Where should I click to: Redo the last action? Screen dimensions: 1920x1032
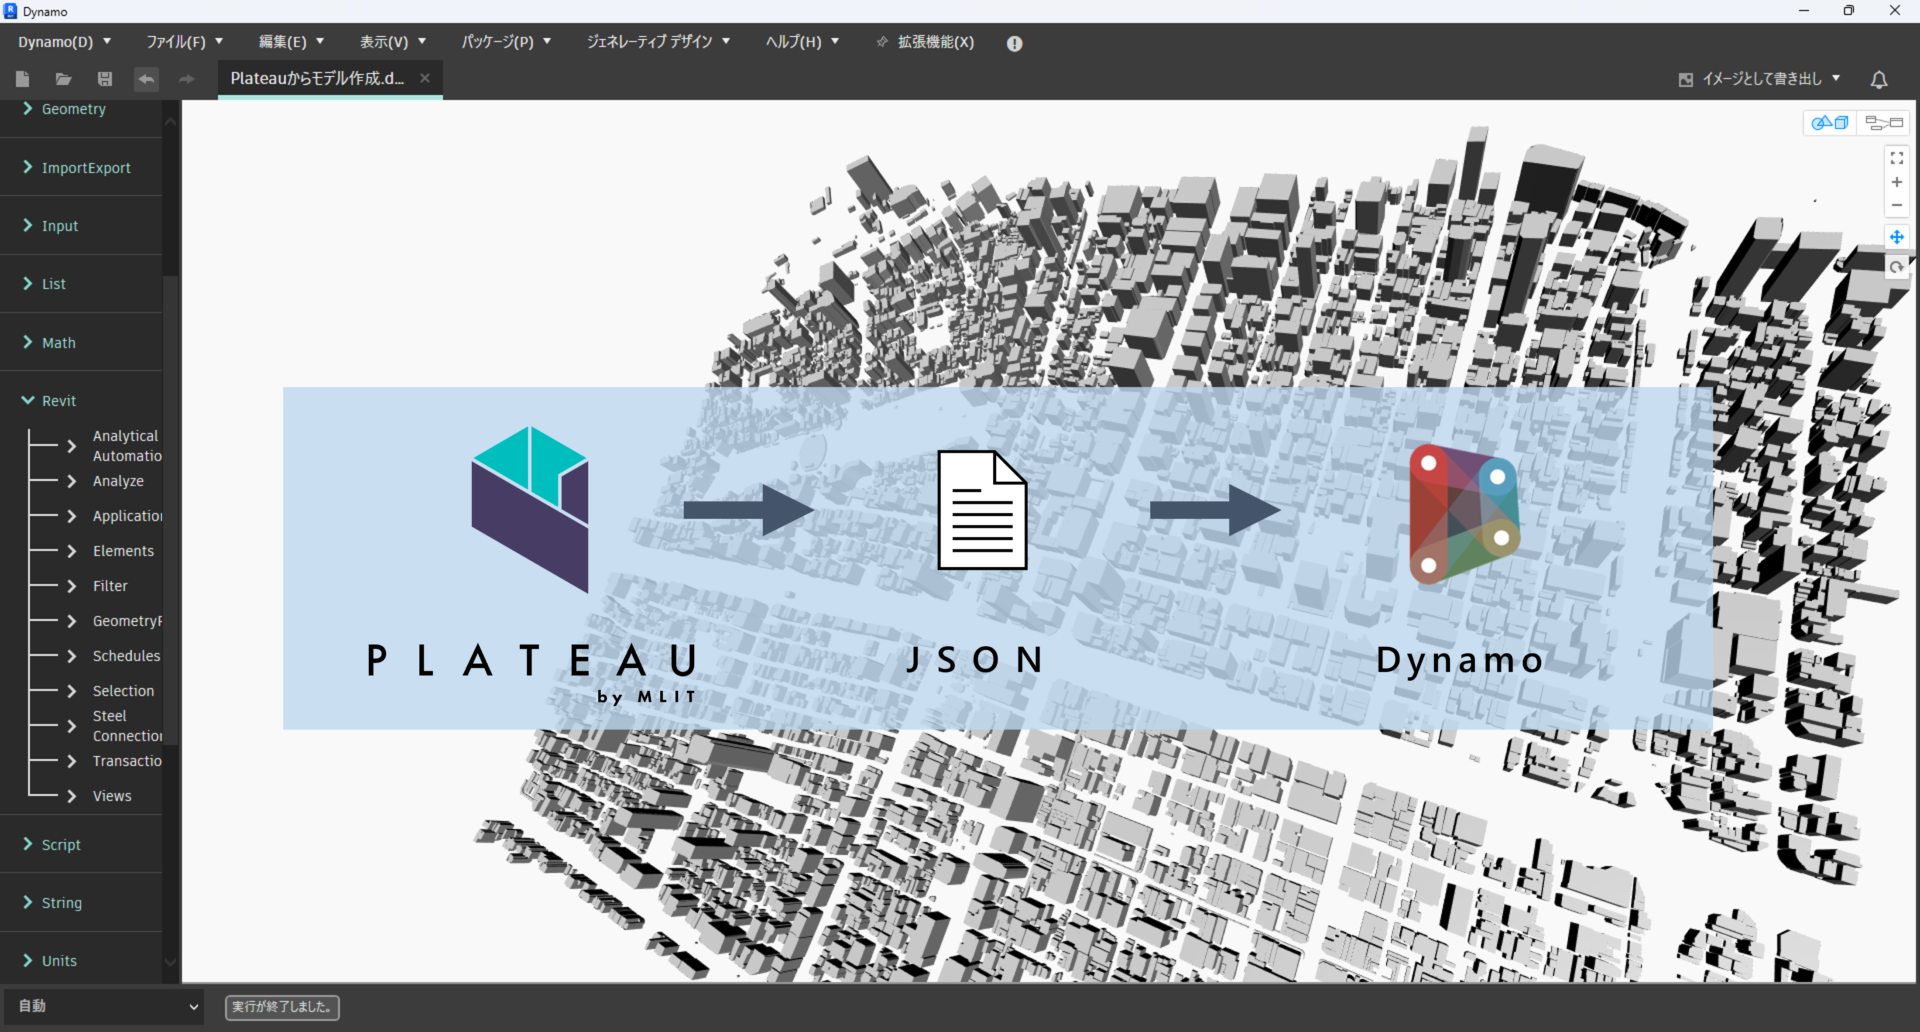[x=186, y=79]
